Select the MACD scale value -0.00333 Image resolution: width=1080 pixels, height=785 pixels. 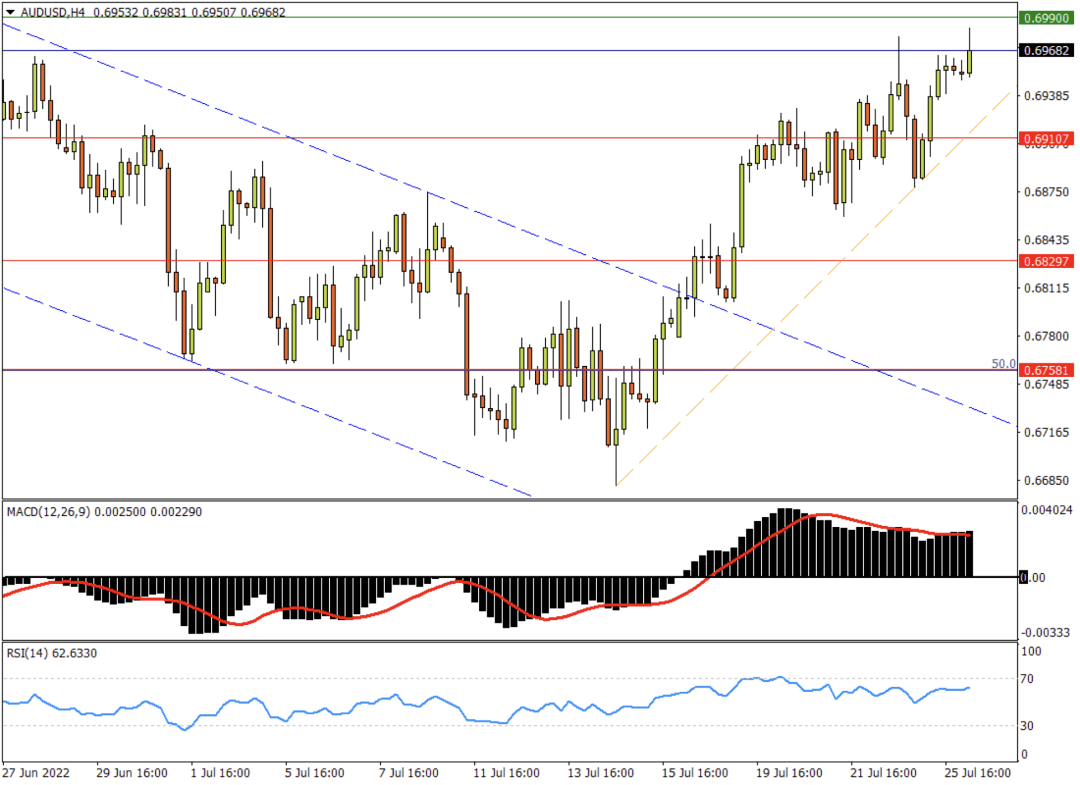(1047, 632)
